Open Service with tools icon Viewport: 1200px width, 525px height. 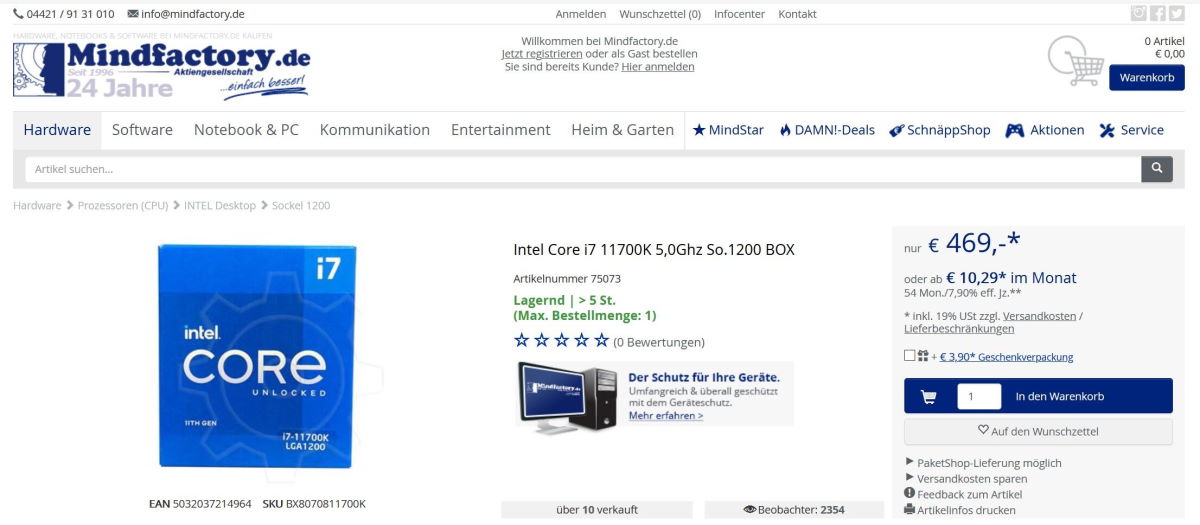tap(1131, 130)
